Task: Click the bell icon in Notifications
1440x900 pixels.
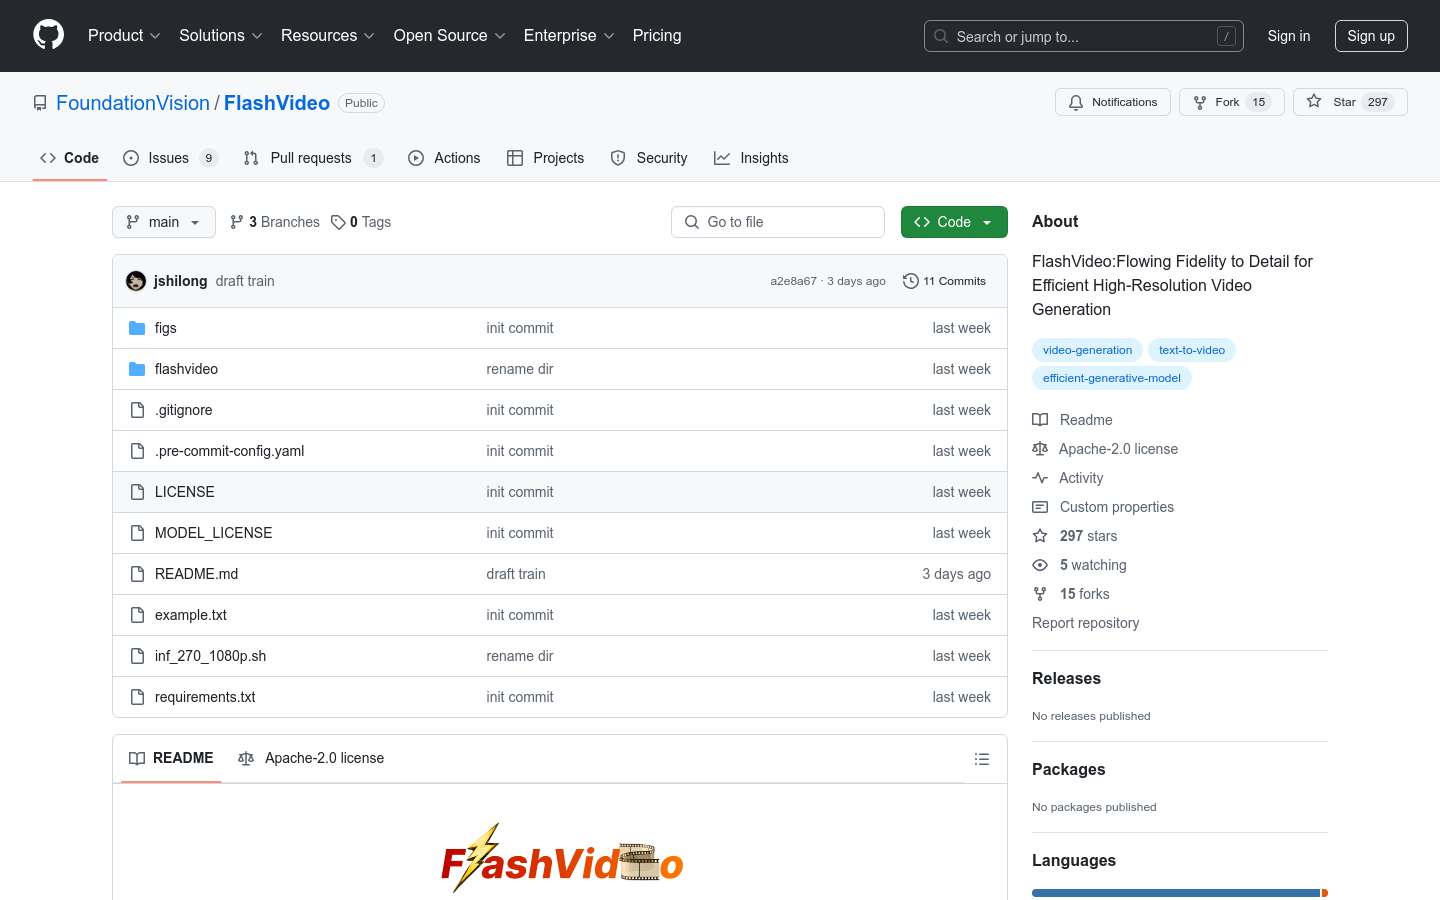Action: (1076, 102)
